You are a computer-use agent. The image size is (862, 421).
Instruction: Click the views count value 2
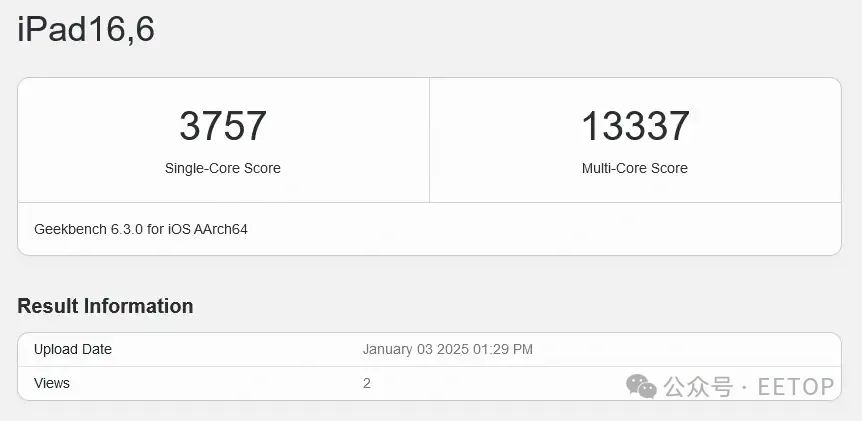(x=367, y=383)
